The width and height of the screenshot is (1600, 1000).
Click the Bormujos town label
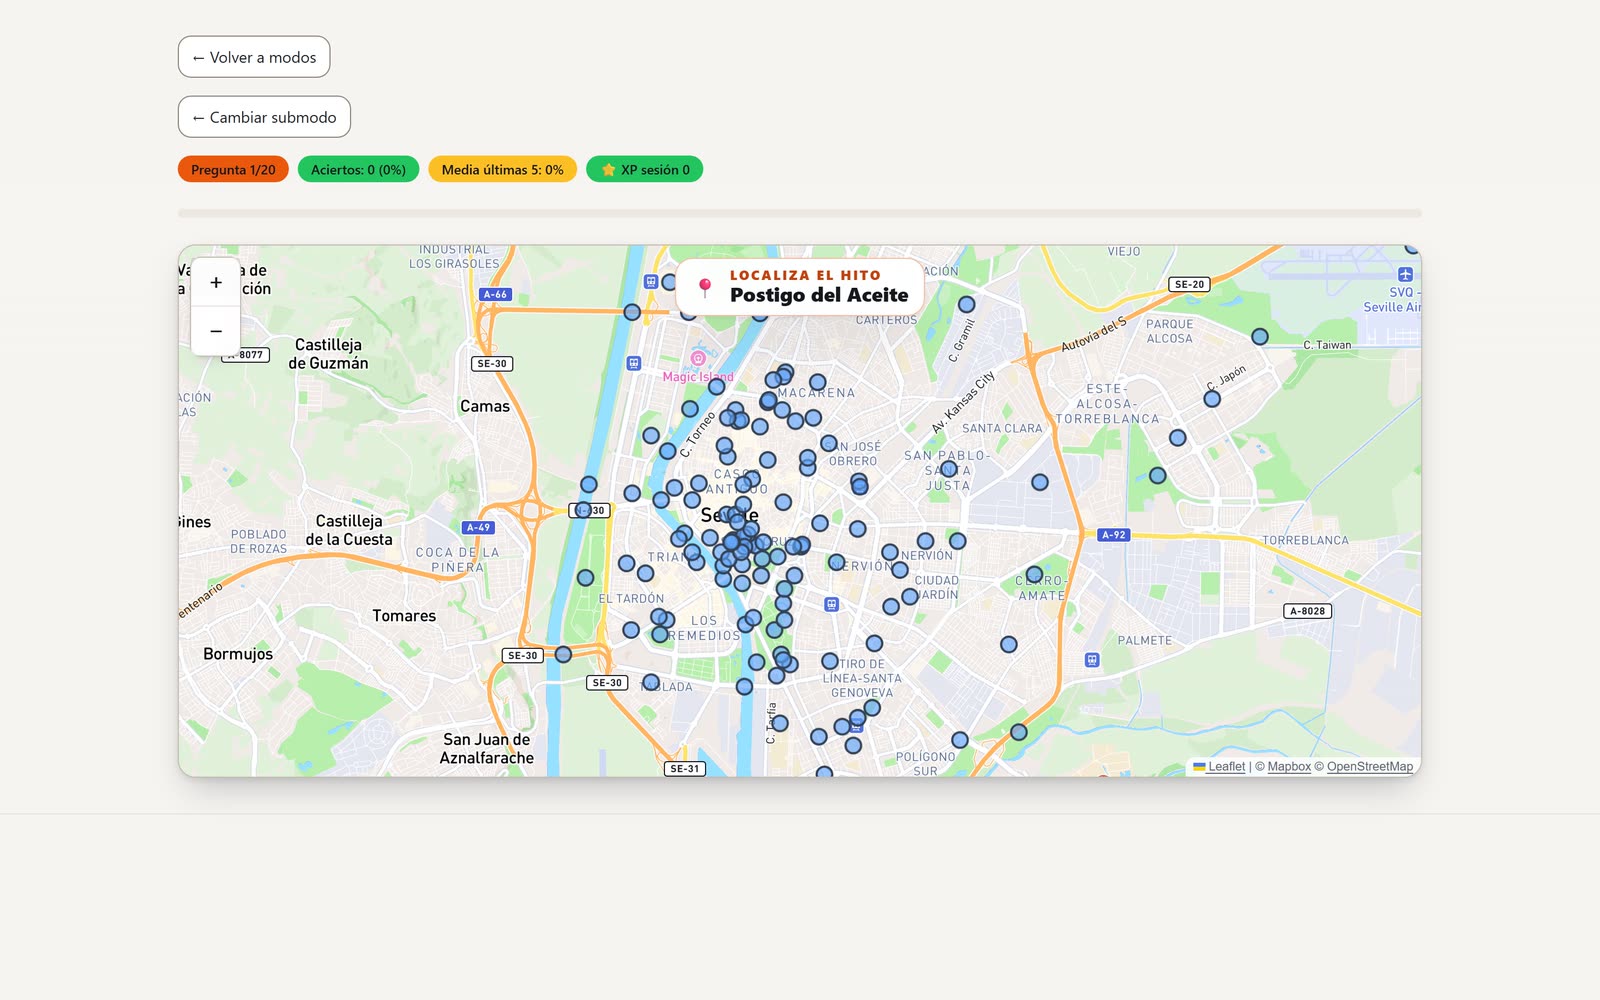pos(238,654)
